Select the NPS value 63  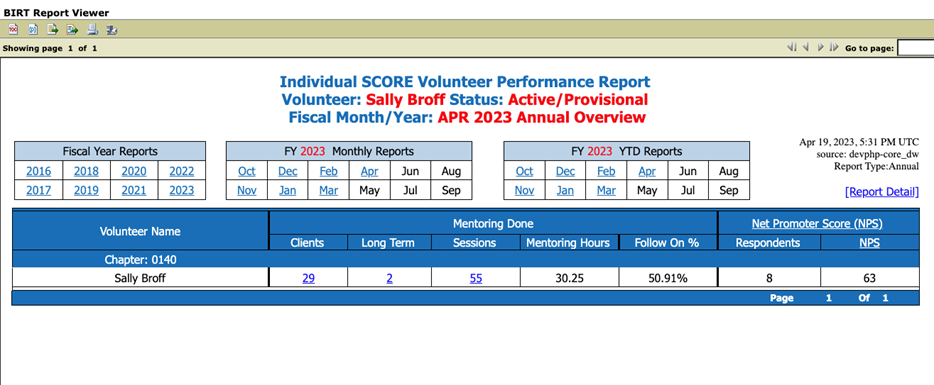click(869, 278)
